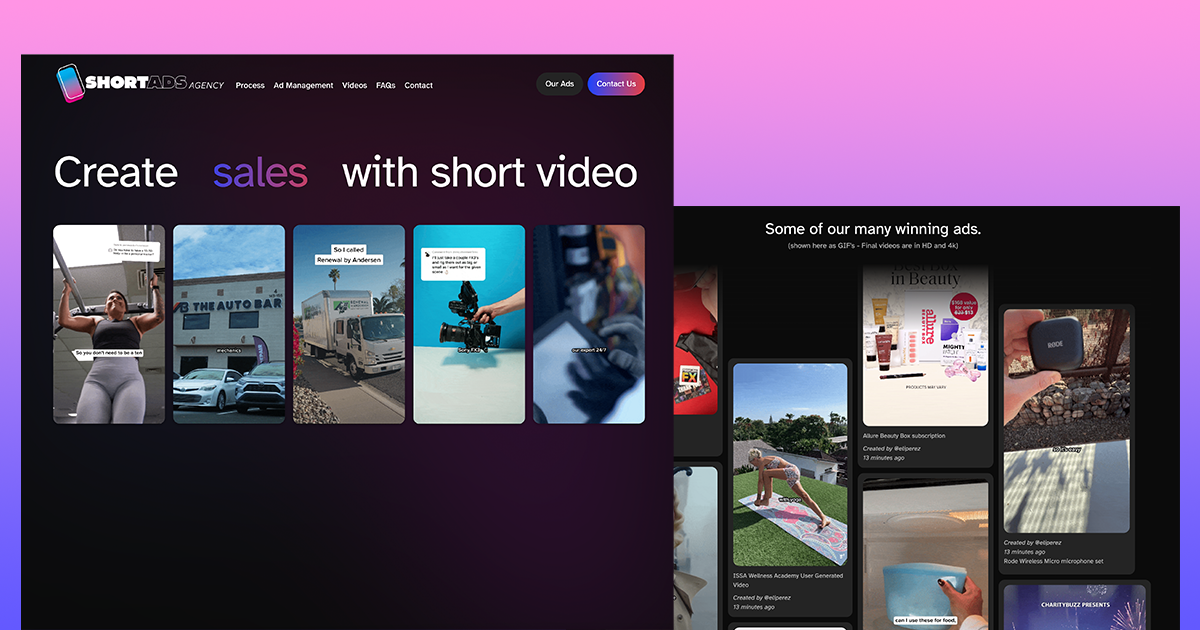
Task: Open The Auto Bar video thumbnail
Action: tap(229, 324)
